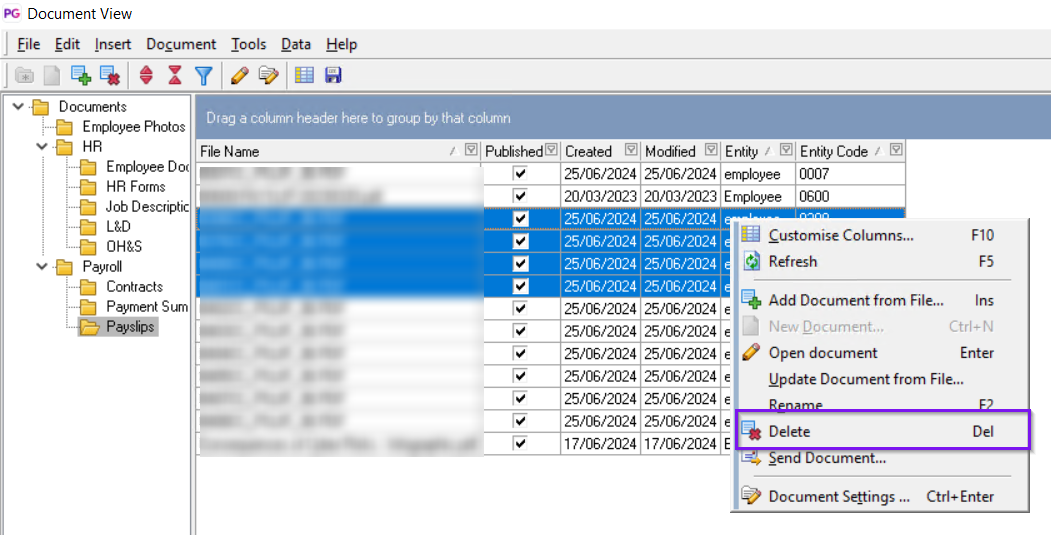Click the delete document toolbar icon
Screen dimensions: 1051x535
(x=109, y=75)
